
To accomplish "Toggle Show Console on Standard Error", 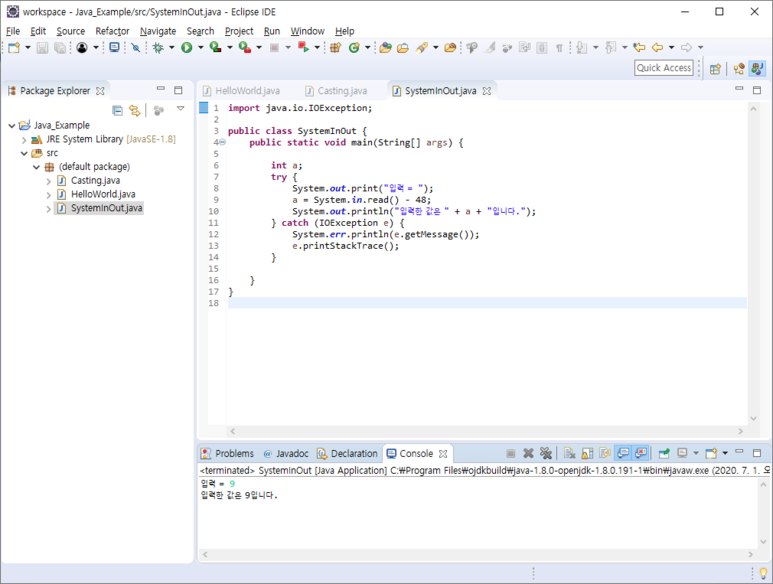I will [641, 453].
